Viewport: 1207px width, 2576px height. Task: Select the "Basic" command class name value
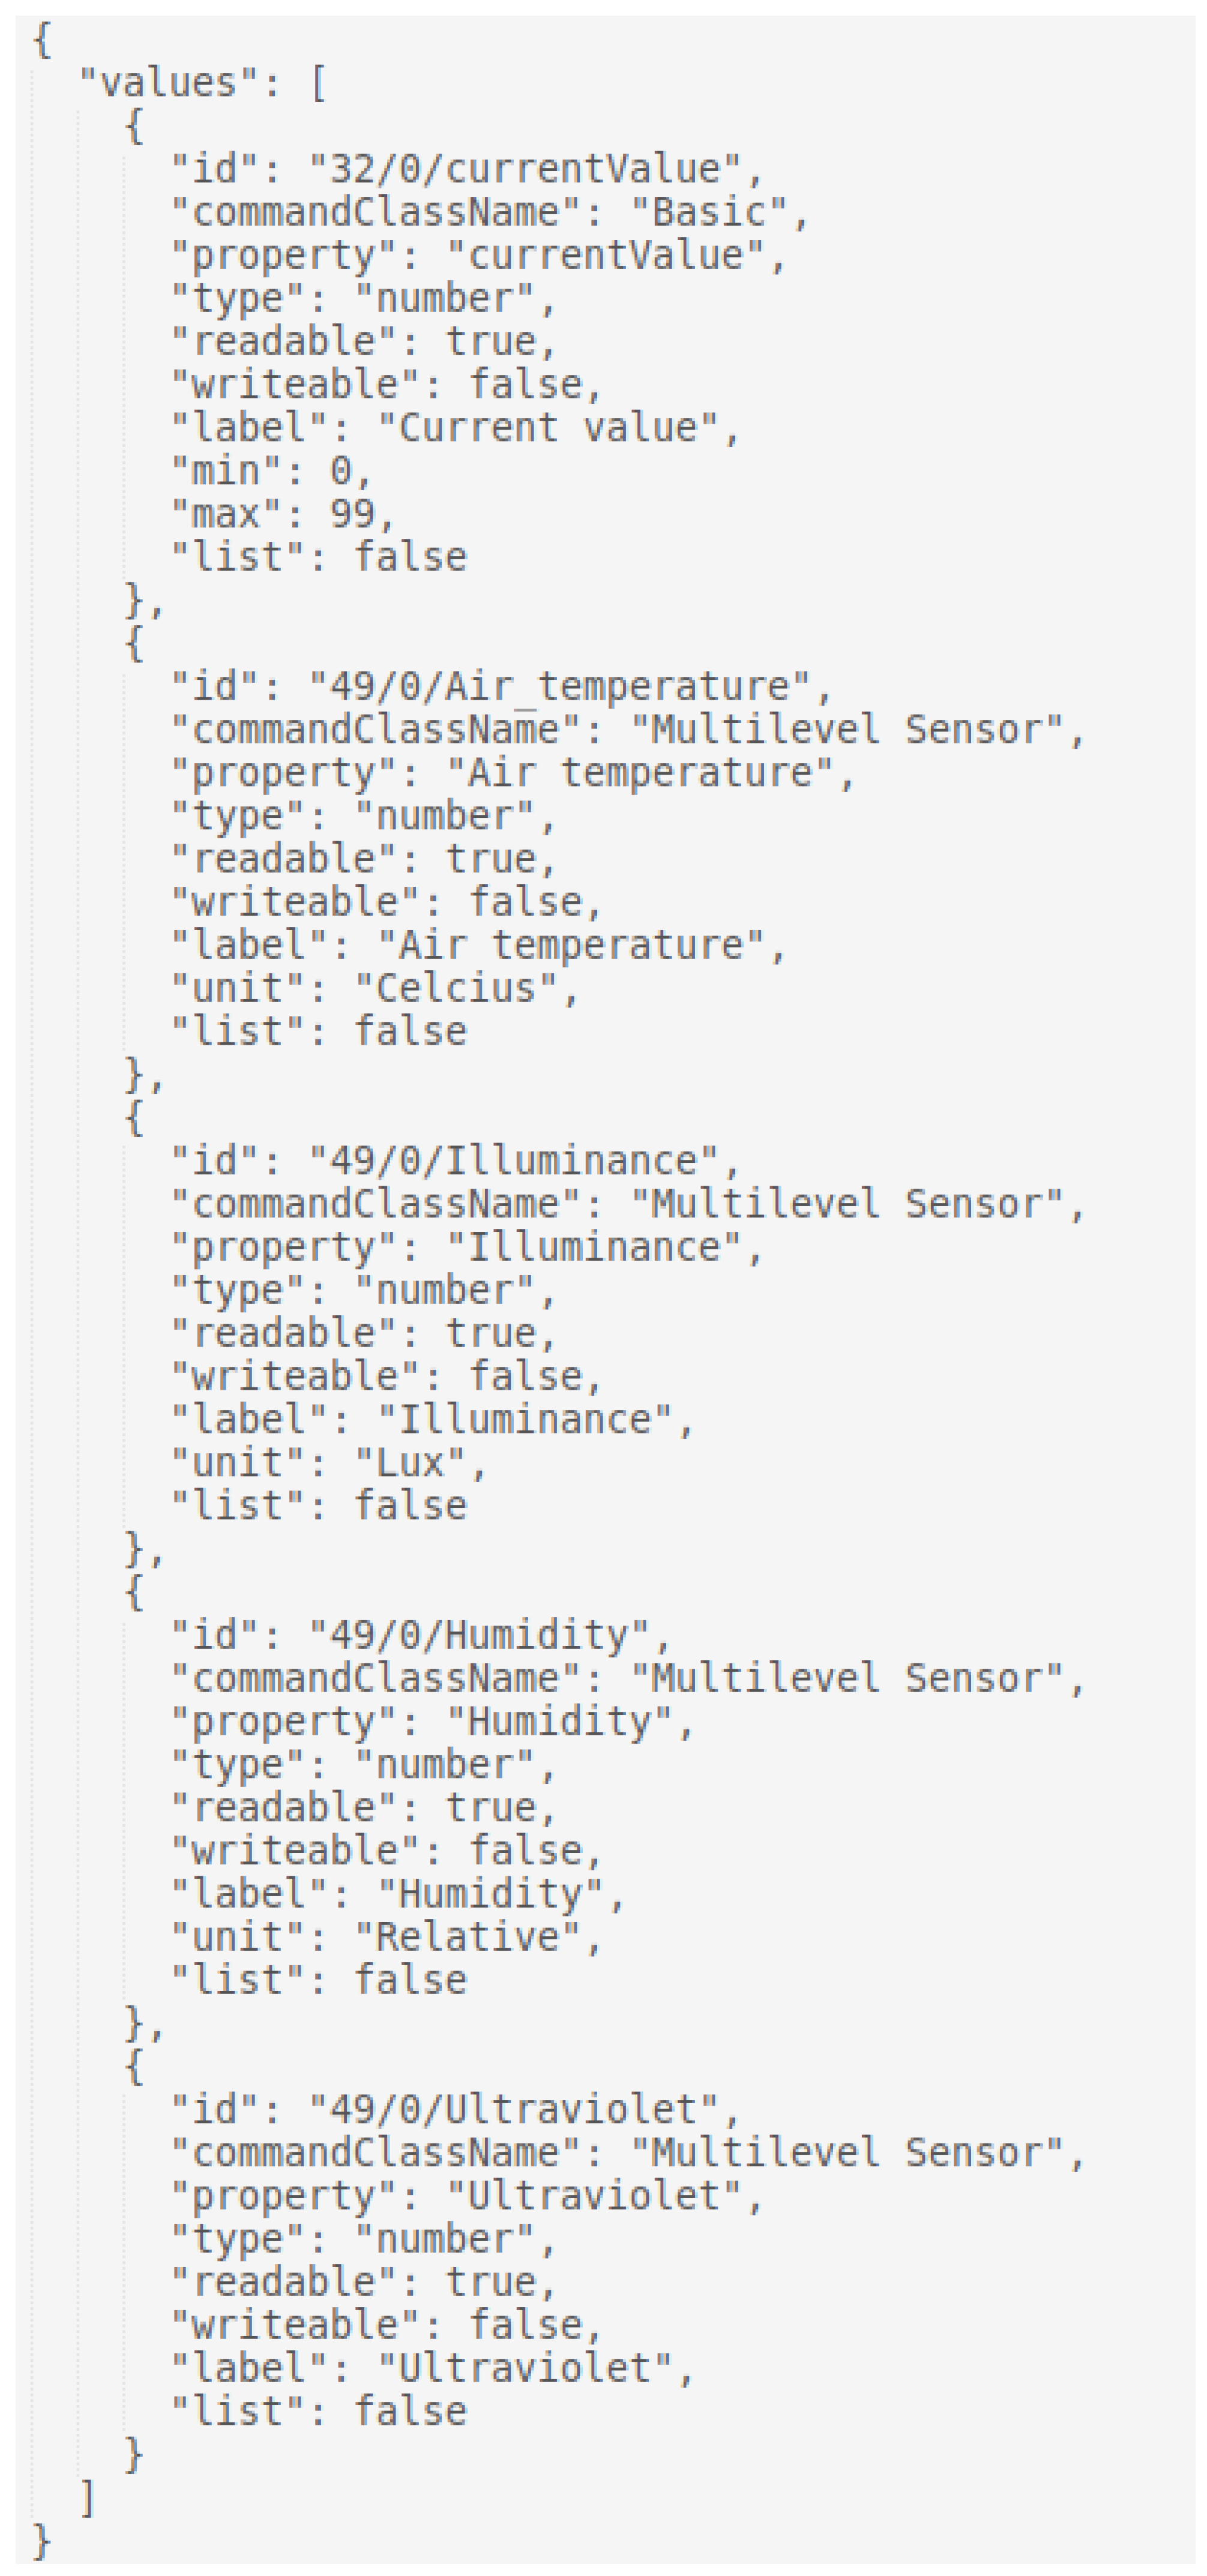(x=708, y=212)
